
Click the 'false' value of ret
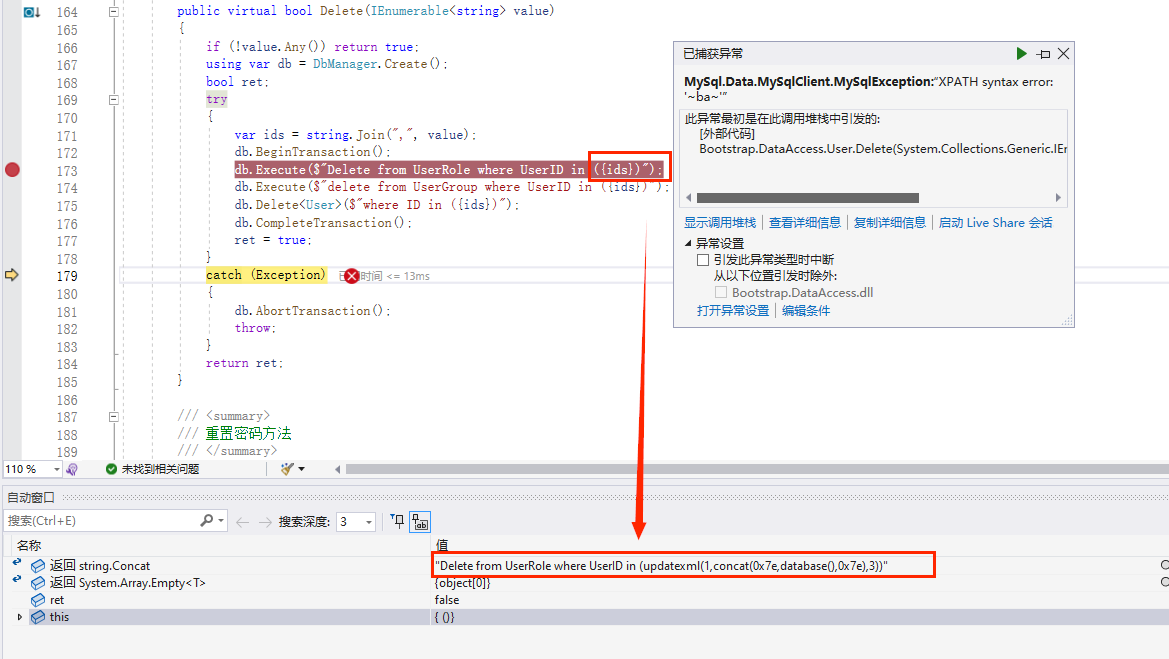(447, 600)
